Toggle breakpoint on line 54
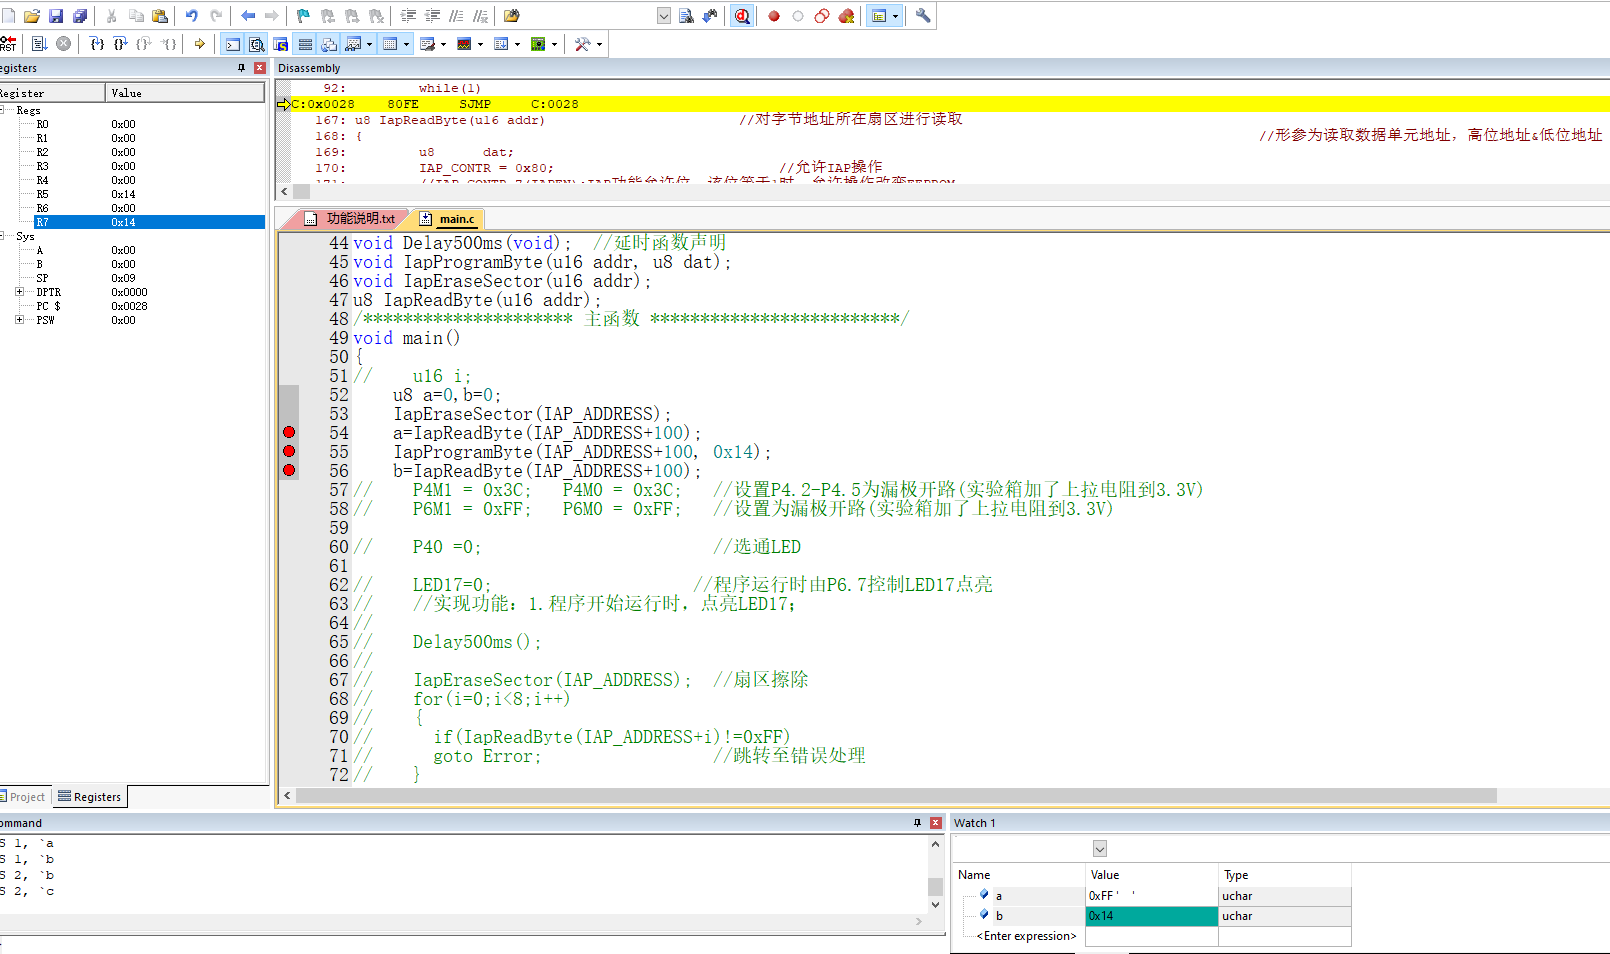1610x954 pixels. coord(289,432)
